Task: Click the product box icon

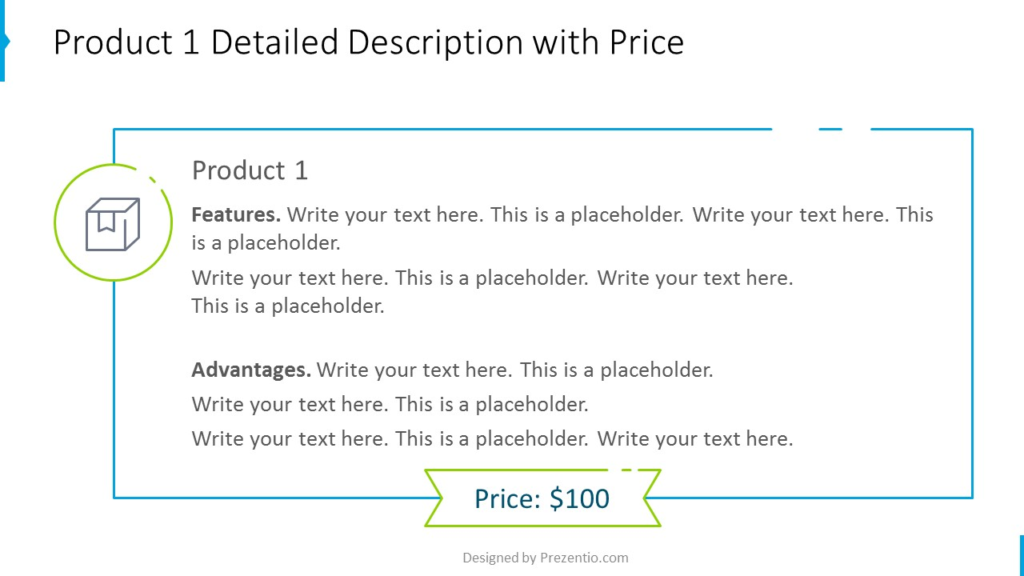Action: coord(112,224)
